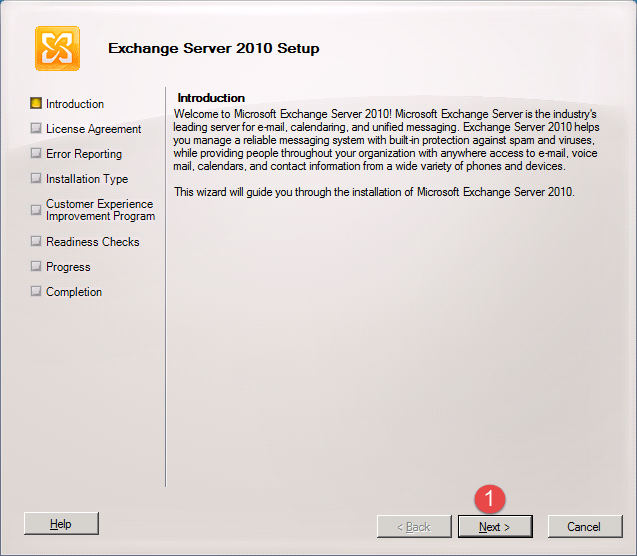Screen dimensions: 637x556
Task: Click the License Agreement step indicator square
Action: tap(36, 128)
